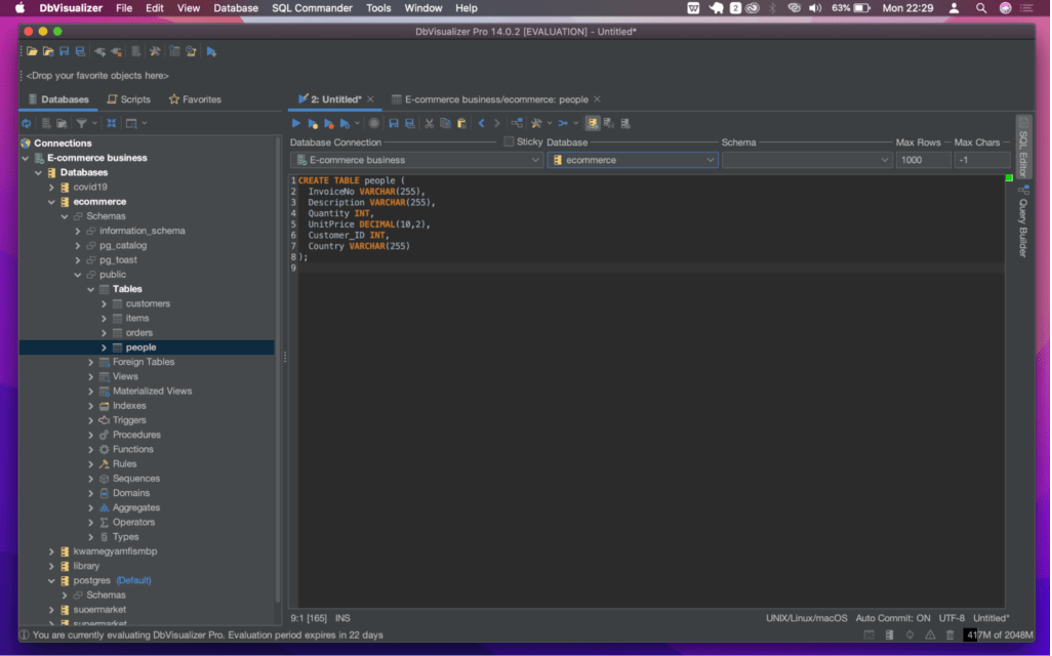1052x656 pixels.
Task: Click the UNIX/Linux/macOS line ending indicator
Action: click(x=806, y=618)
